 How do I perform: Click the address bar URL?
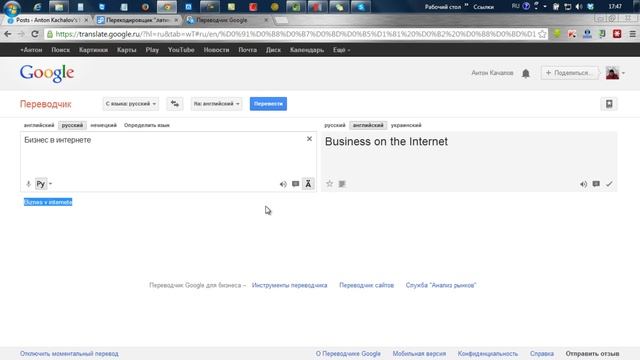(x=295, y=34)
